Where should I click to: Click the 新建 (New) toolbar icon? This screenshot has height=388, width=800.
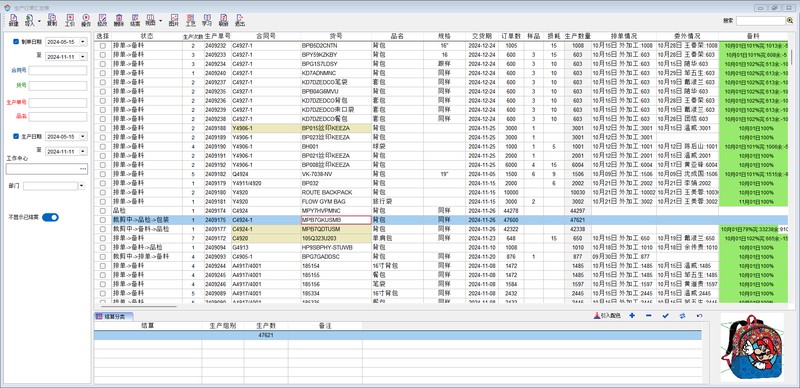pos(14,20)
